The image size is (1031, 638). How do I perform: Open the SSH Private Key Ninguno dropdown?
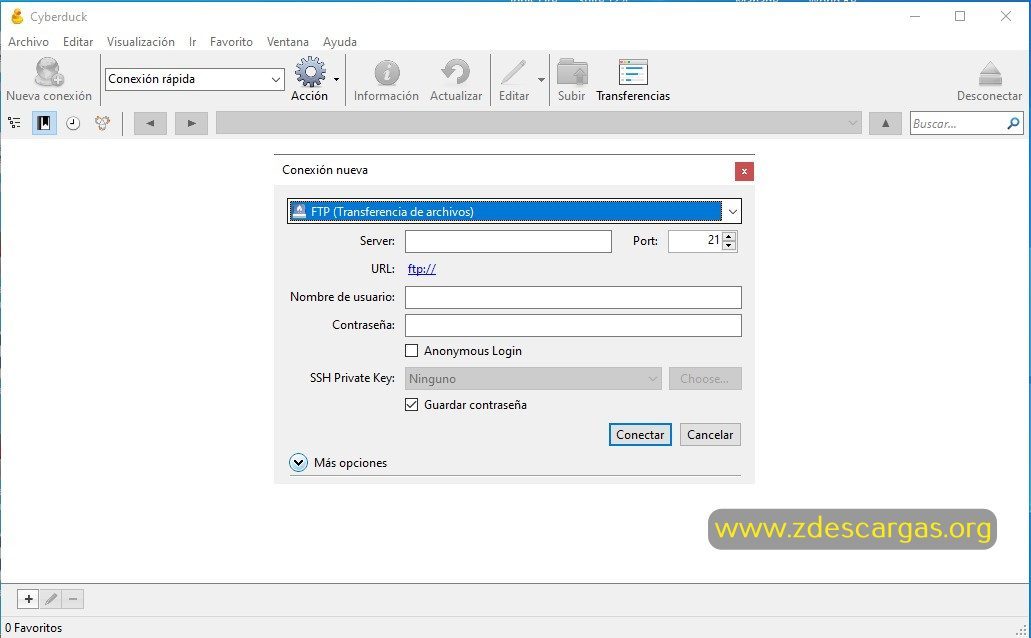(533, 378)
